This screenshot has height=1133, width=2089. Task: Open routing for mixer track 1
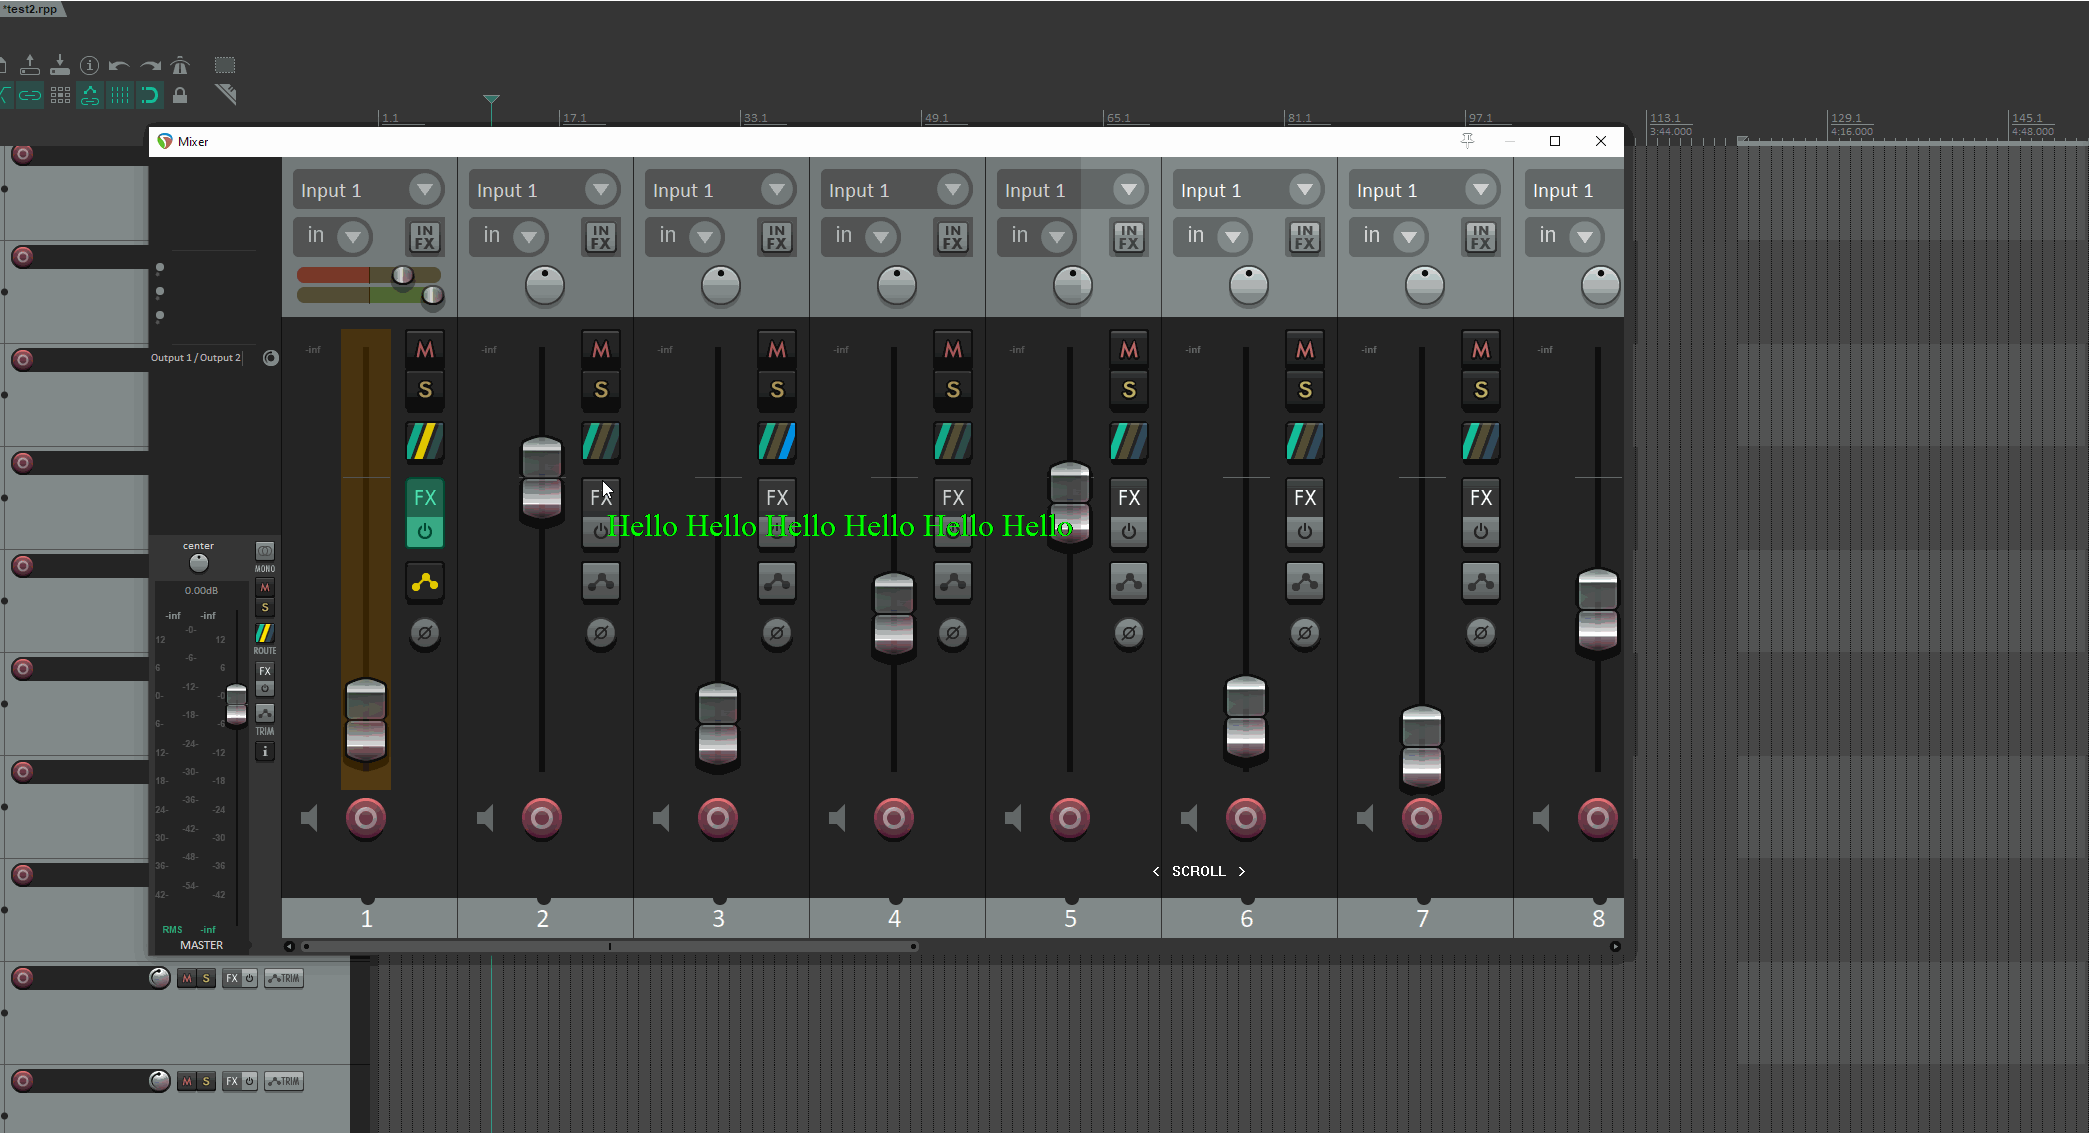[x=425, y=441]
